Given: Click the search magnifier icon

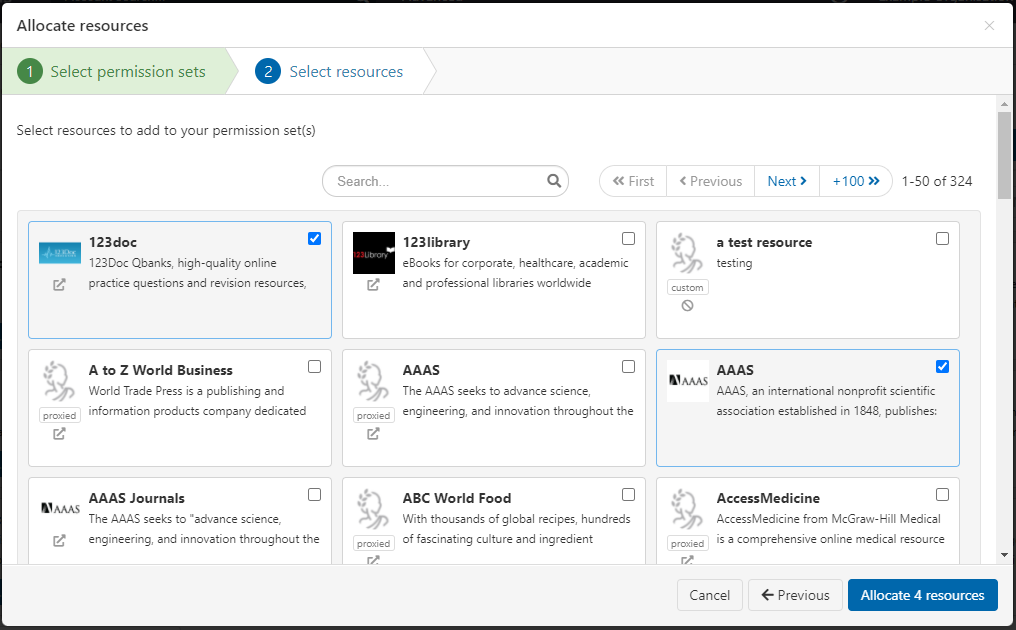Looking at the screenshot, I should pos(554,181).
